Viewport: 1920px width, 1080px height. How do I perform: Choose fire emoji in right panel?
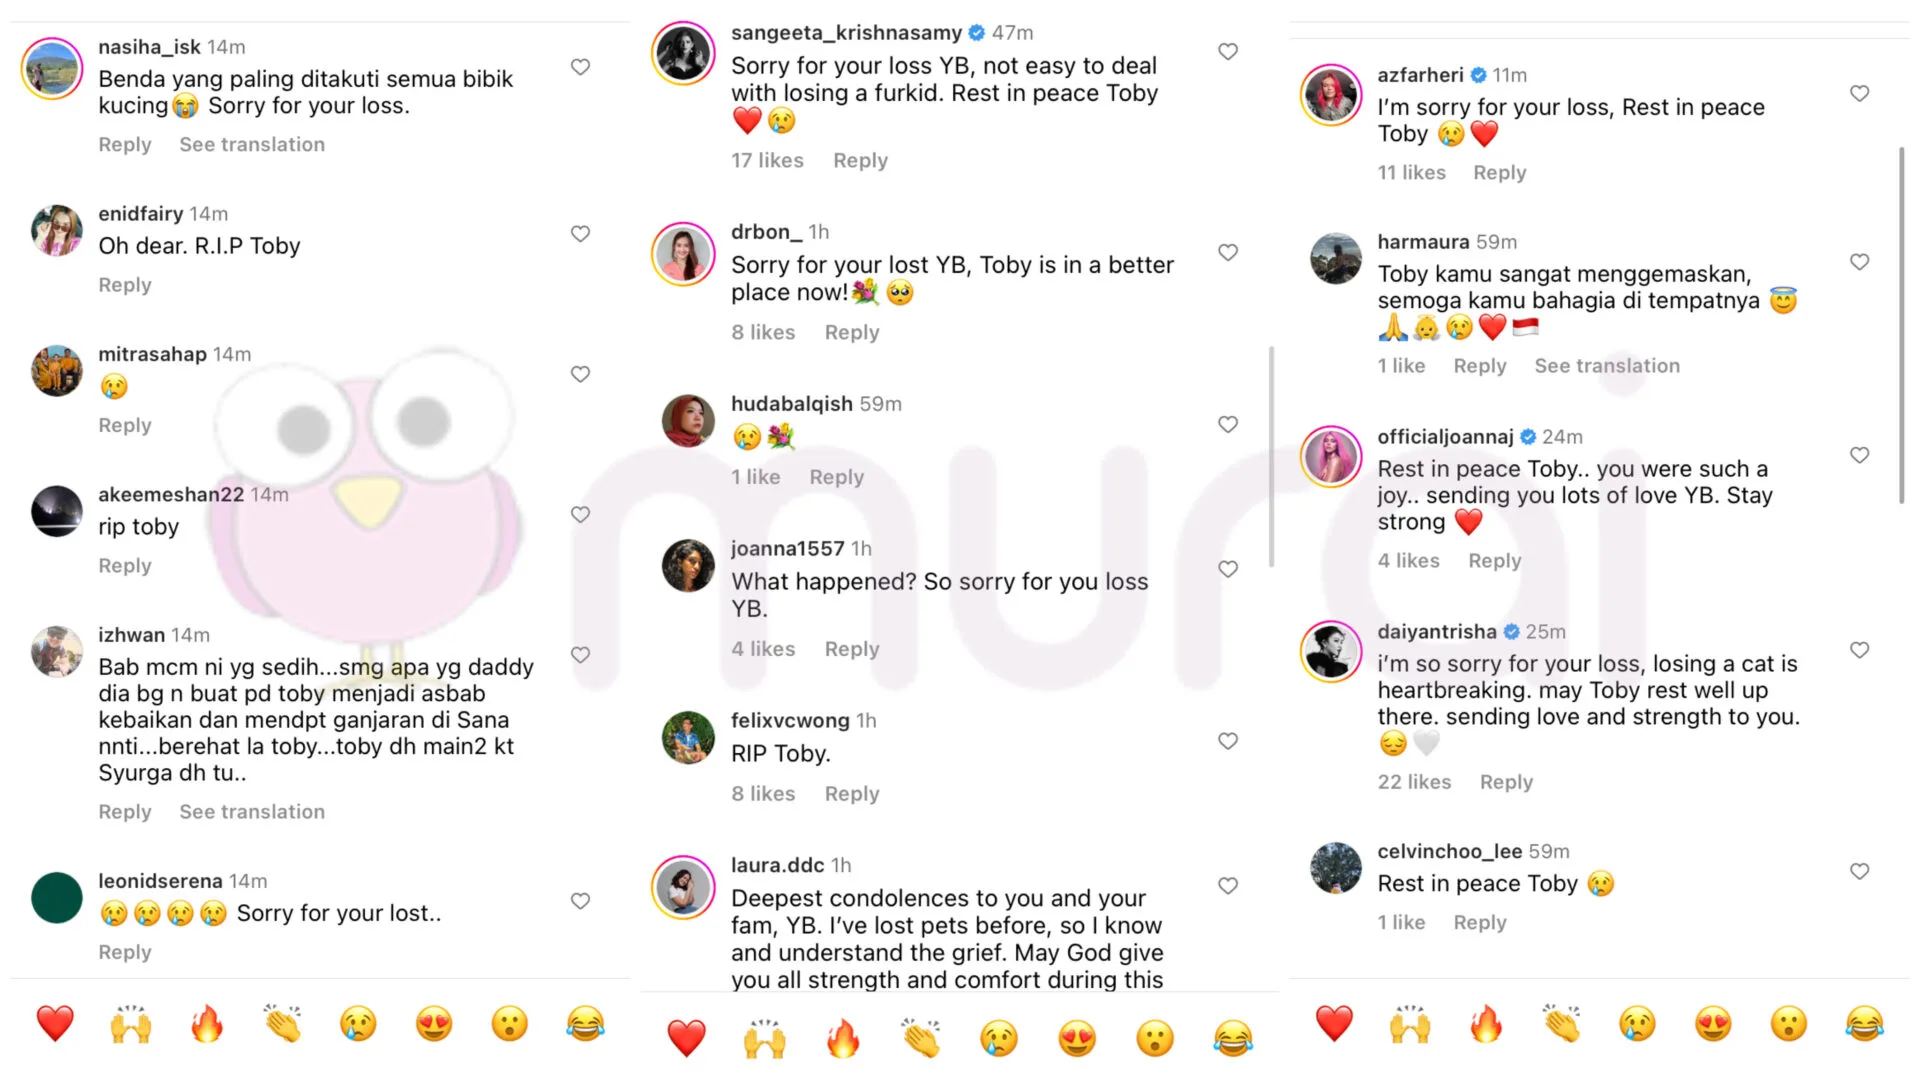[x=1486, y=1024]
